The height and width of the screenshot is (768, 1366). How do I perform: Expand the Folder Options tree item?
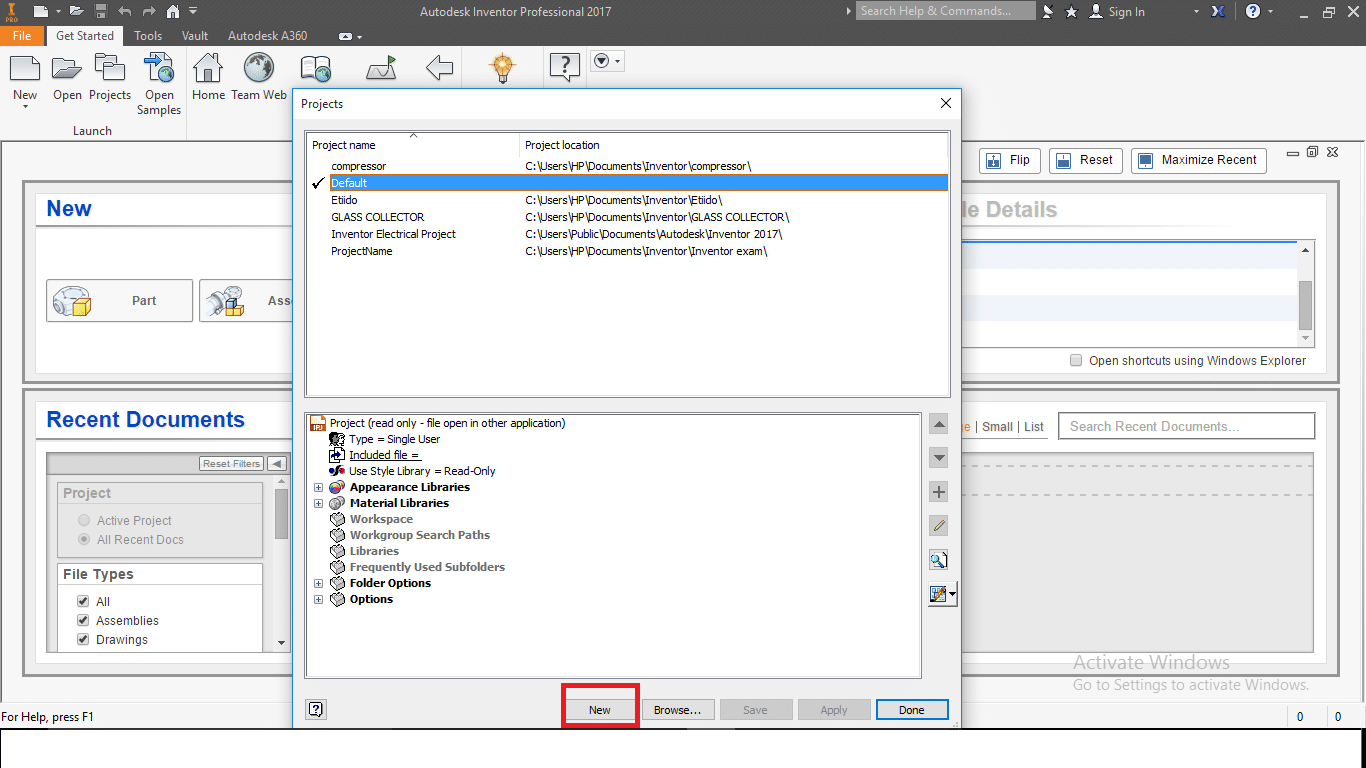(x=319, y=583)
